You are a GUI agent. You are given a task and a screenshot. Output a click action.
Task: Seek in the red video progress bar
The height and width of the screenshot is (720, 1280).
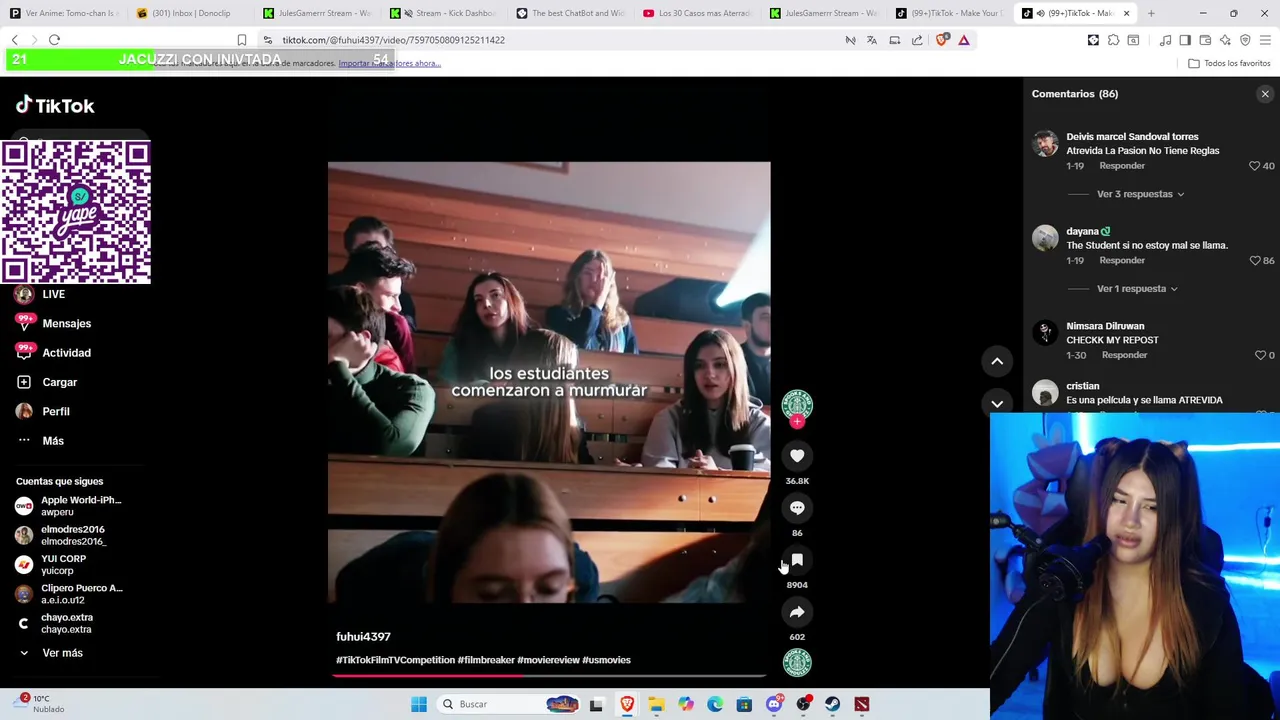pos(549,676)
